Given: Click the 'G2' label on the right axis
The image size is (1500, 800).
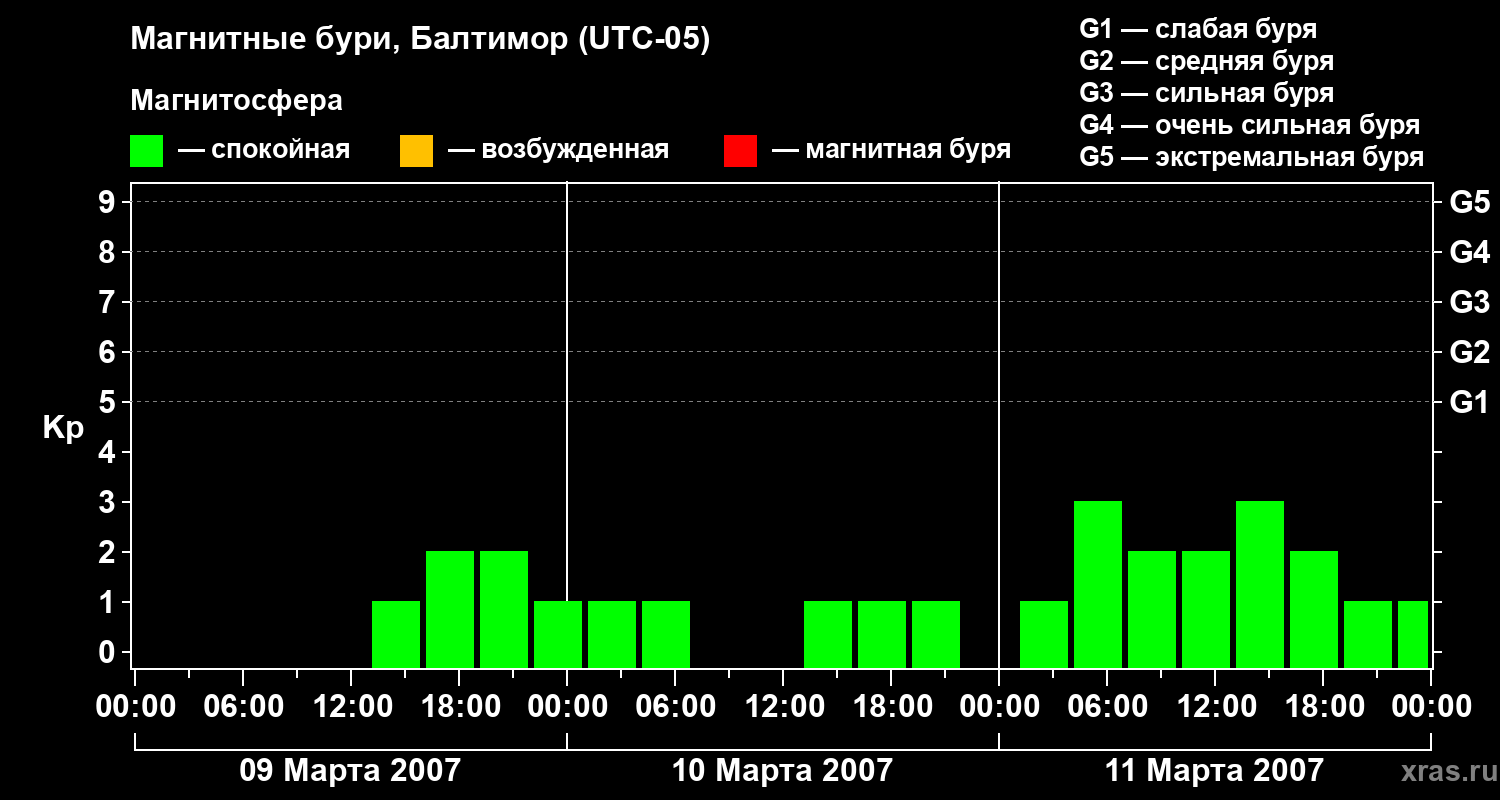Looking at the screenshot, I should 1469,352.
